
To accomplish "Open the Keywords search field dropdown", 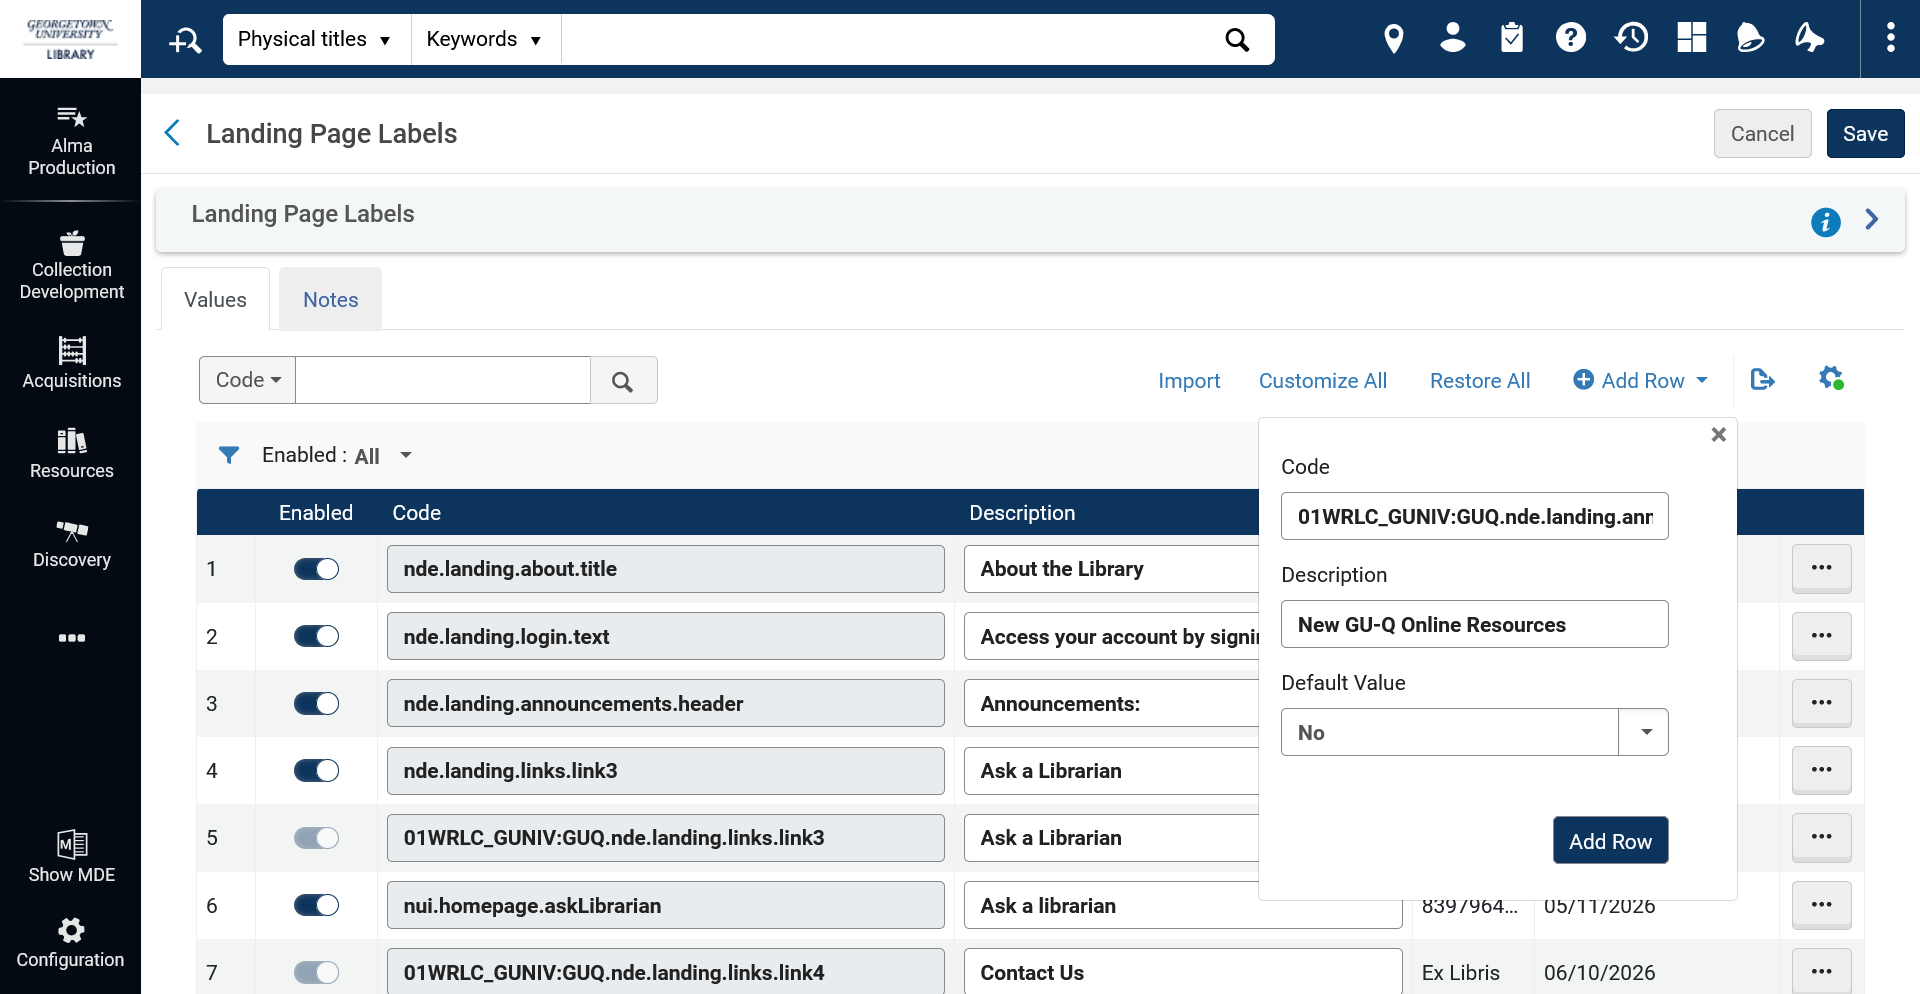I will click(x=486, y=39).
